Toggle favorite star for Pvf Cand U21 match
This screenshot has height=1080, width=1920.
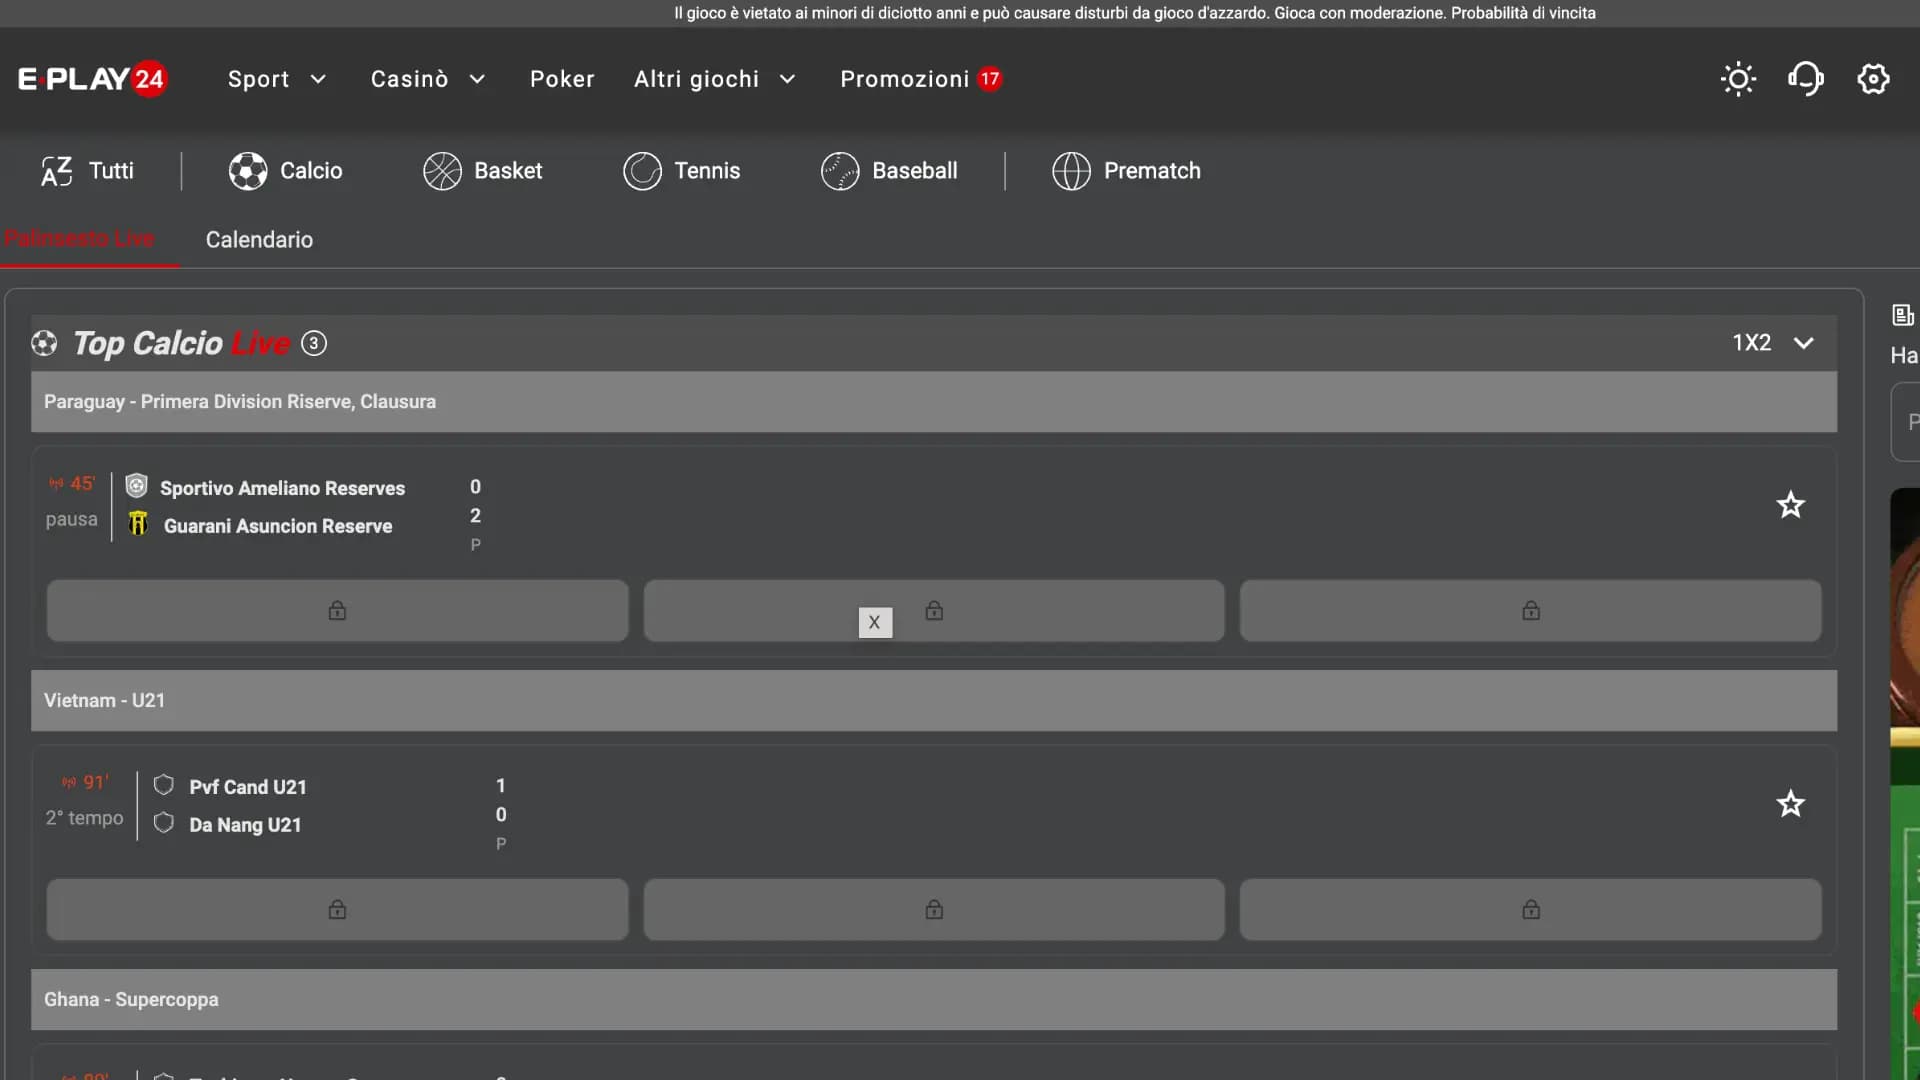[x=1791, y=803]
